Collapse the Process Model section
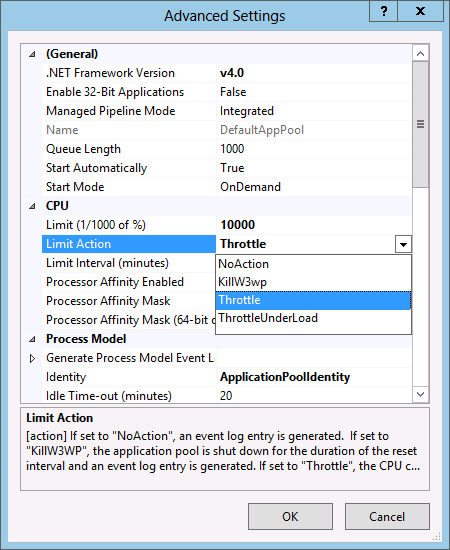450x550 pixels. coord(32,339)
